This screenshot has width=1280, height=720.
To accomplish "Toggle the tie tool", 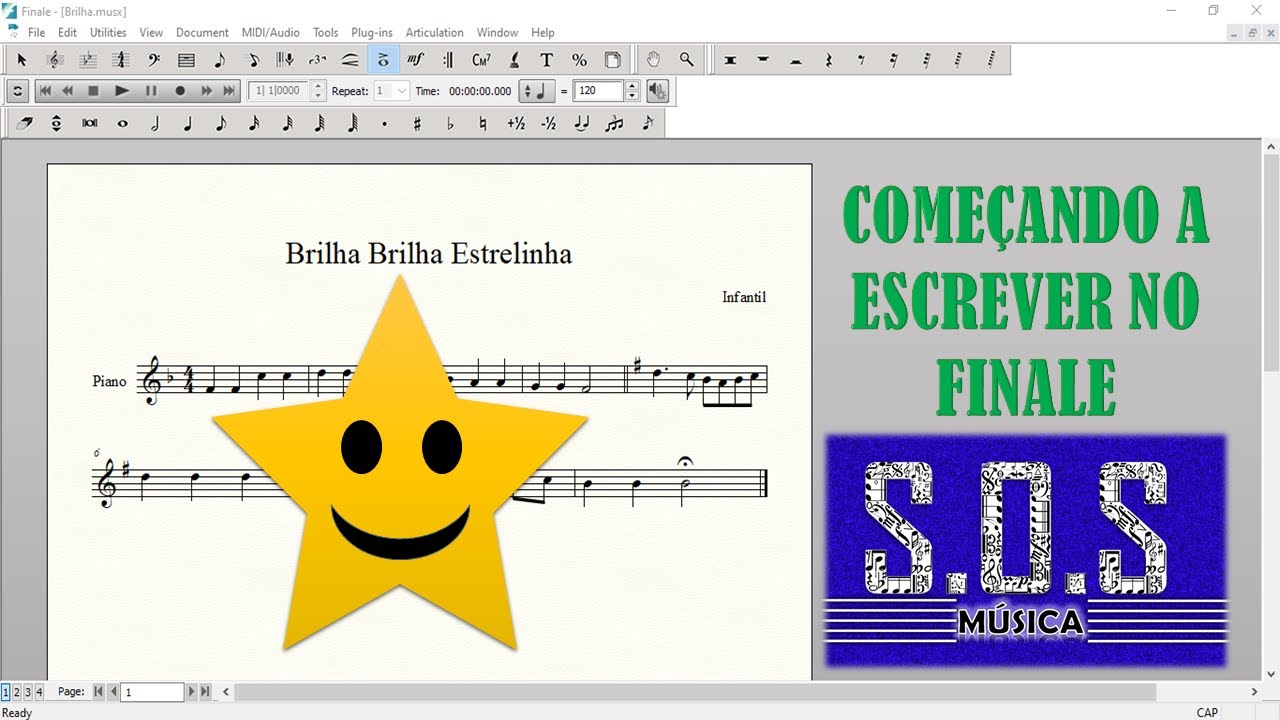I will 581,124.
